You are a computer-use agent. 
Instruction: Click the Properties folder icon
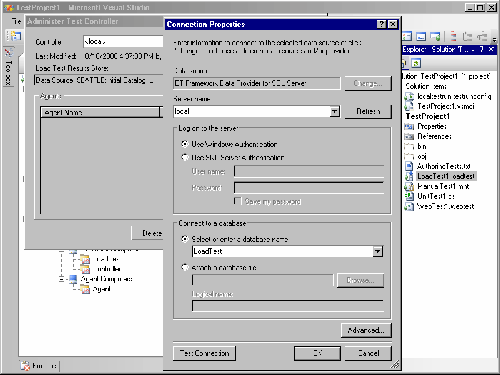point(409,126)
